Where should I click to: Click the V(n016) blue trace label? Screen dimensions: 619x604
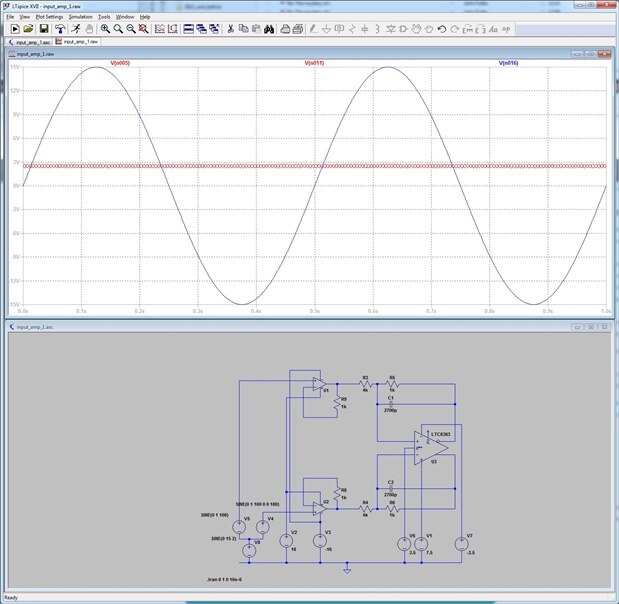click(x=510, y=63)
